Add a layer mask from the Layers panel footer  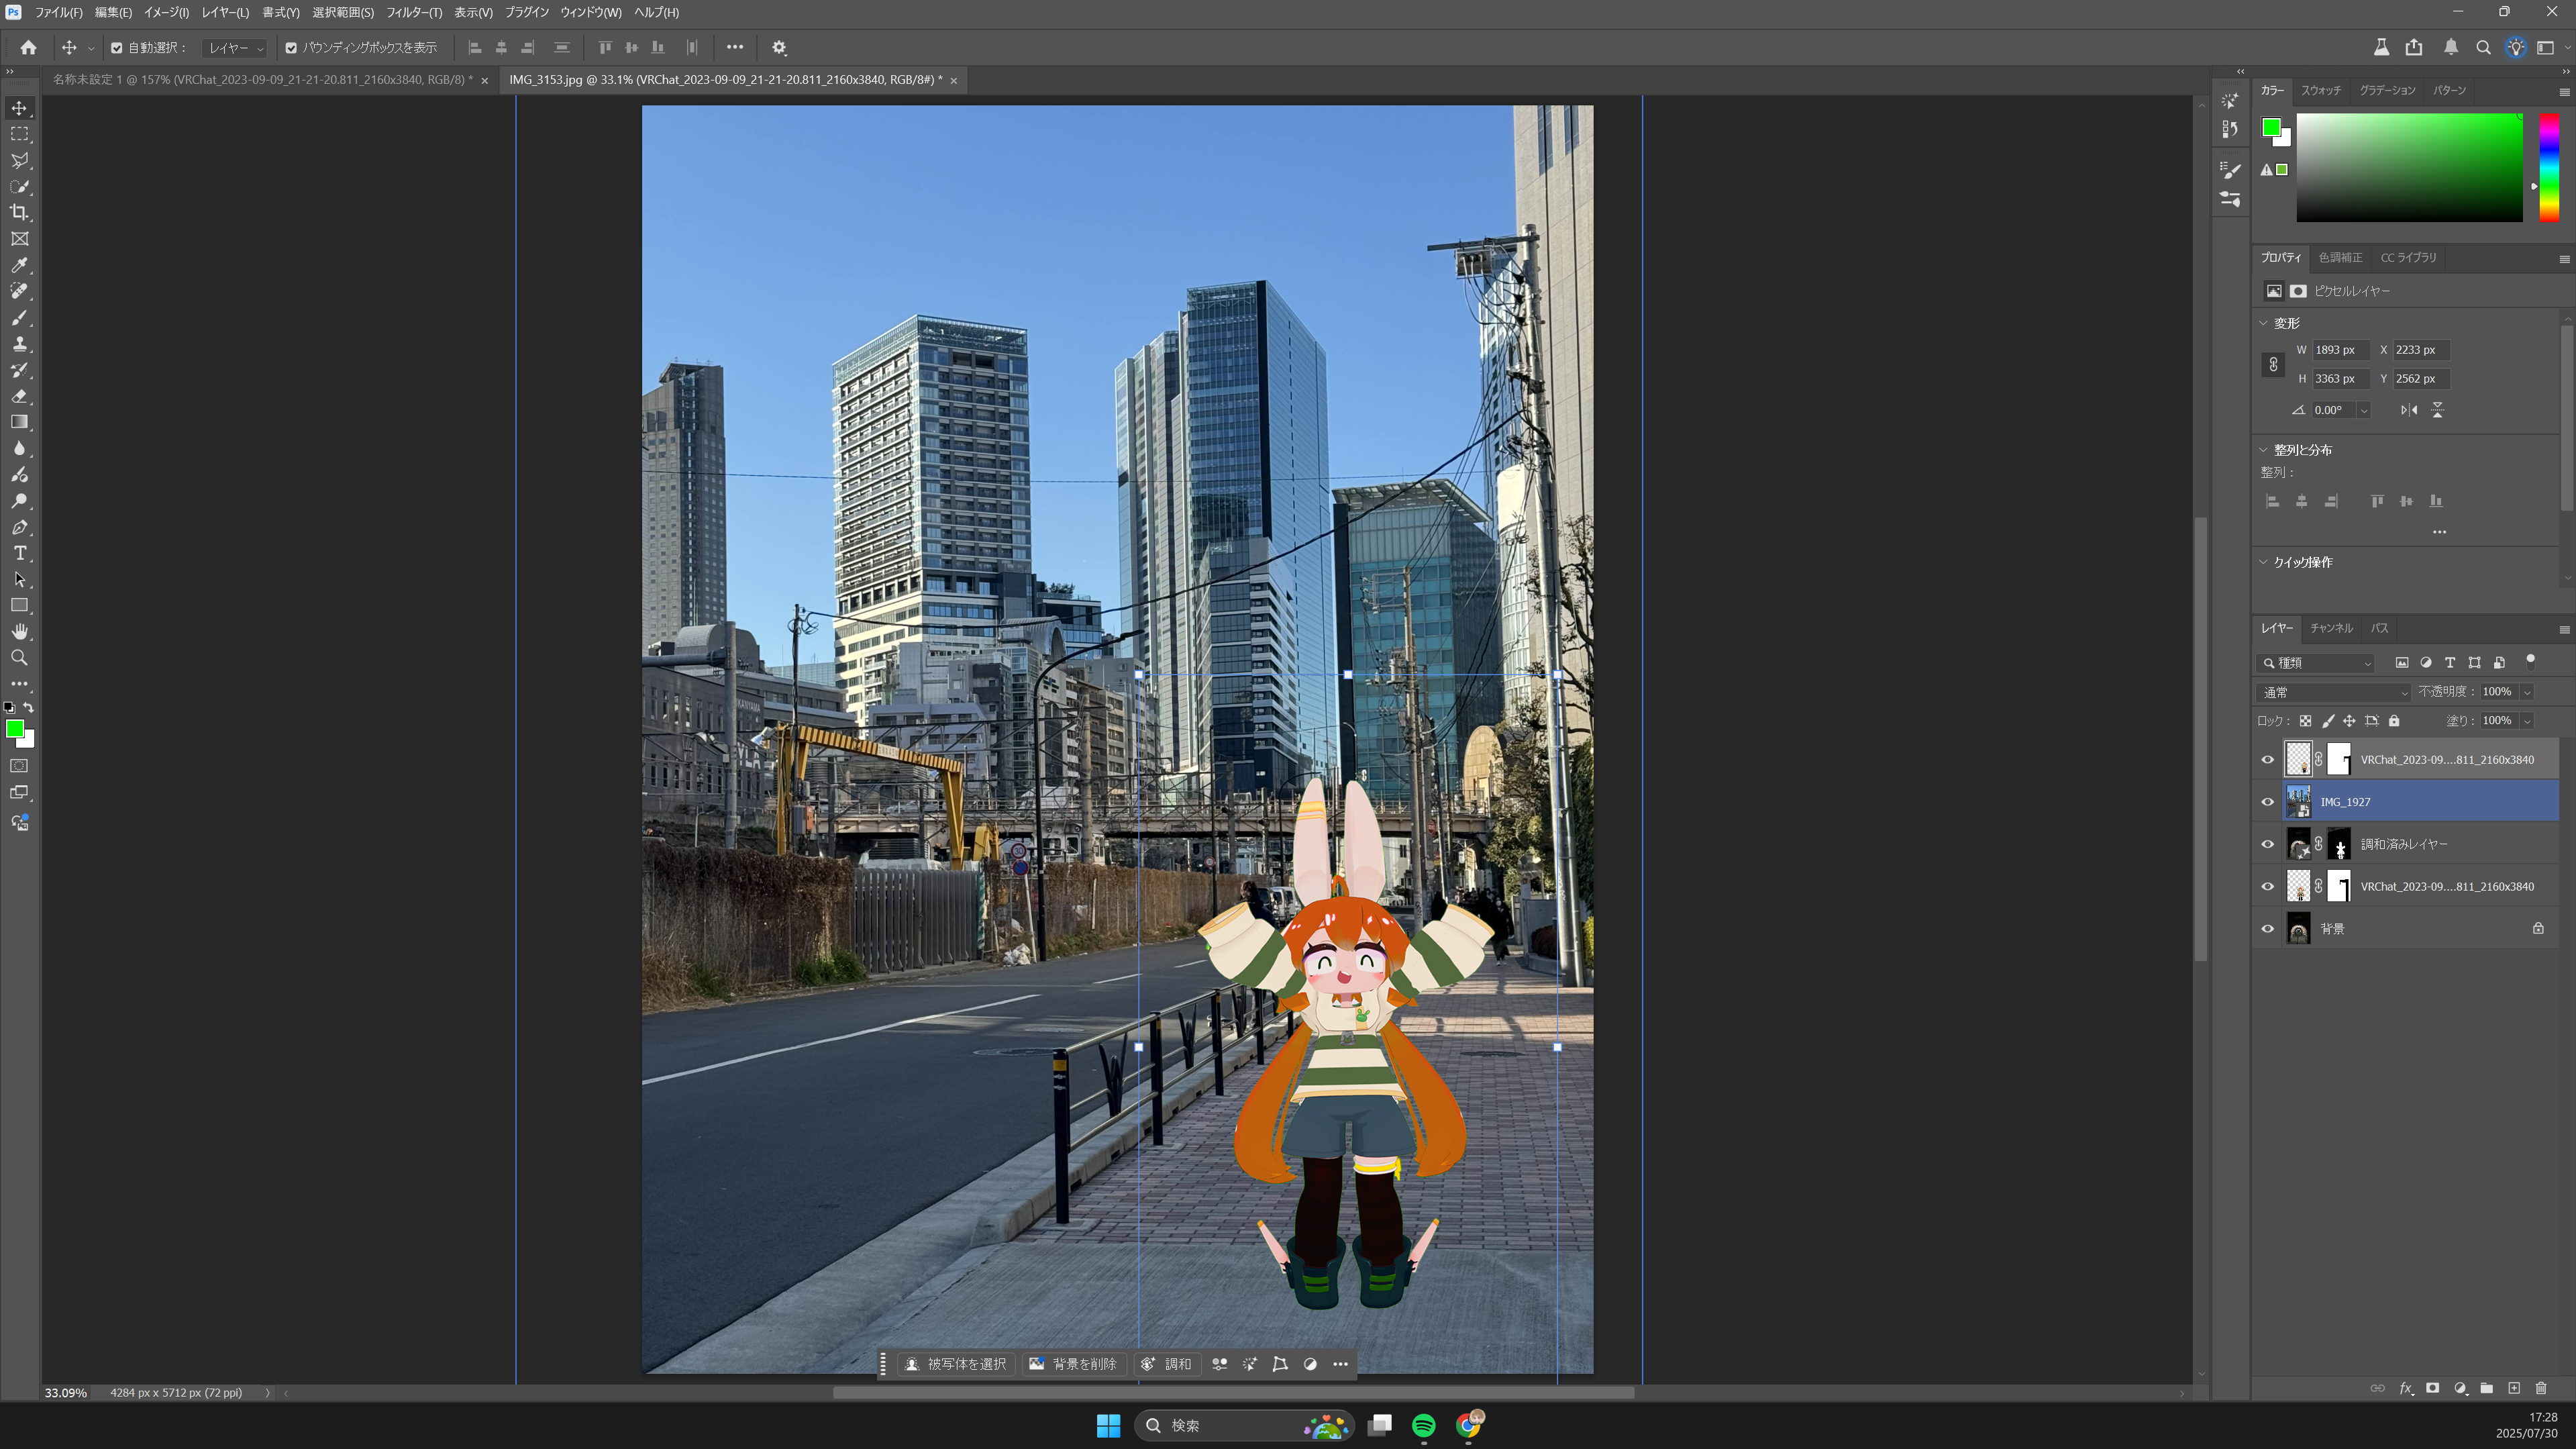click(x=2432, y=1388)
